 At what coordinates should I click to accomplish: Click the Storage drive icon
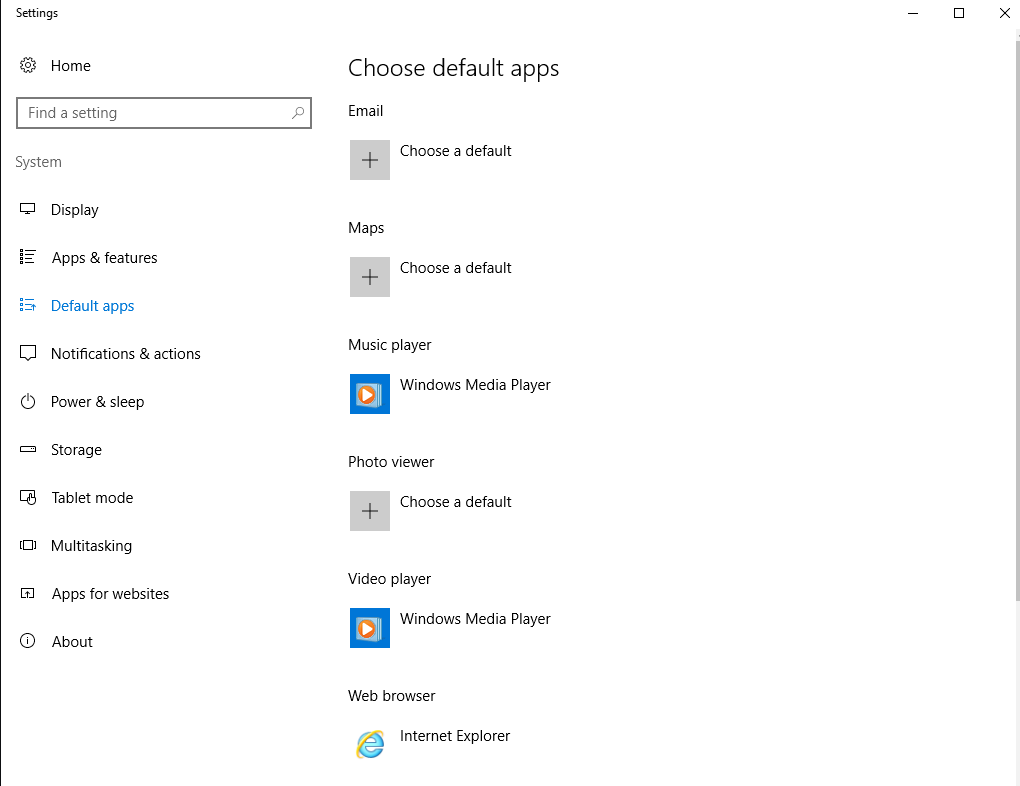(x=28, y=450)
